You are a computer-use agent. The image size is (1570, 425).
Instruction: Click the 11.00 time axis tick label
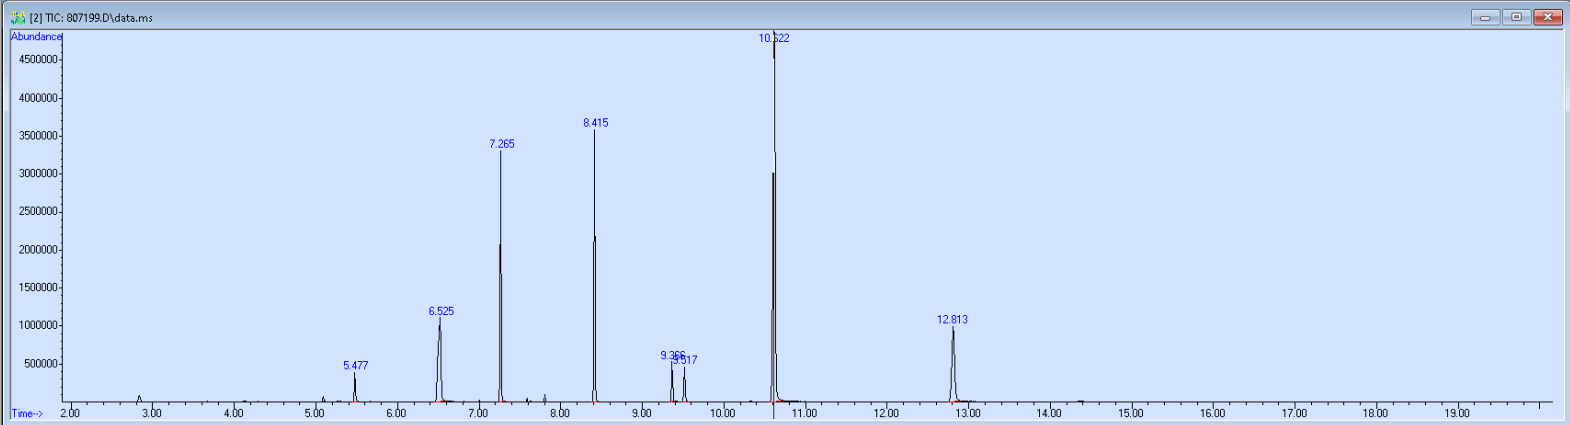804,413
